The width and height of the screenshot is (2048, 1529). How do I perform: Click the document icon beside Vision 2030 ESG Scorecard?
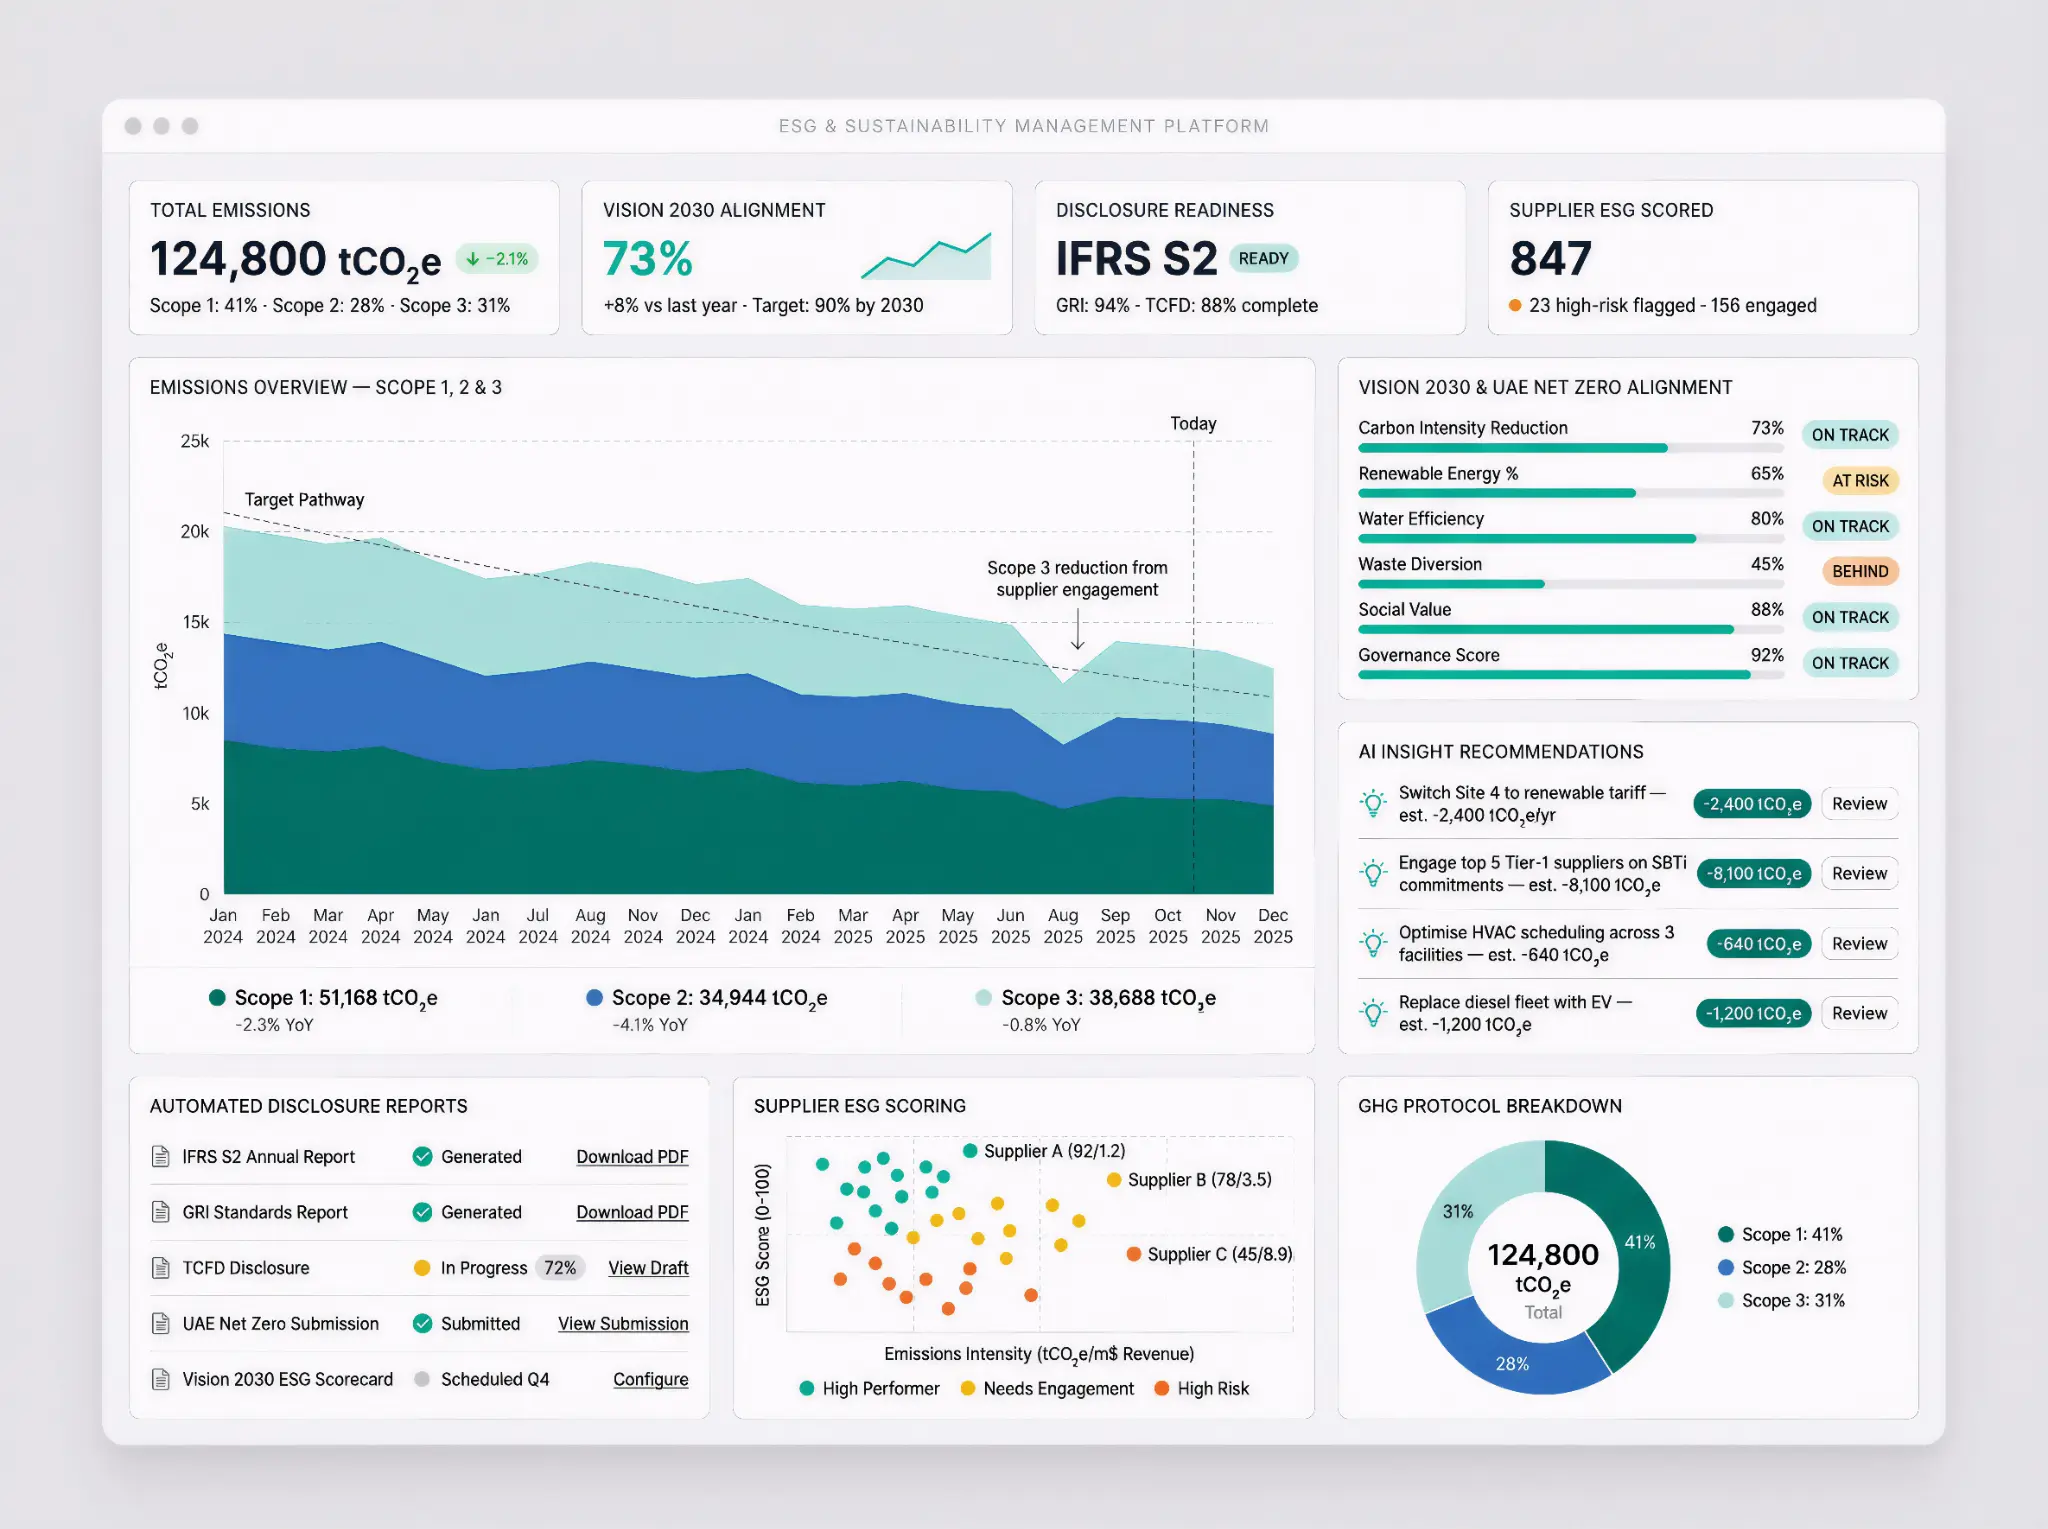pyautogui.click(x=158, y=1379)
